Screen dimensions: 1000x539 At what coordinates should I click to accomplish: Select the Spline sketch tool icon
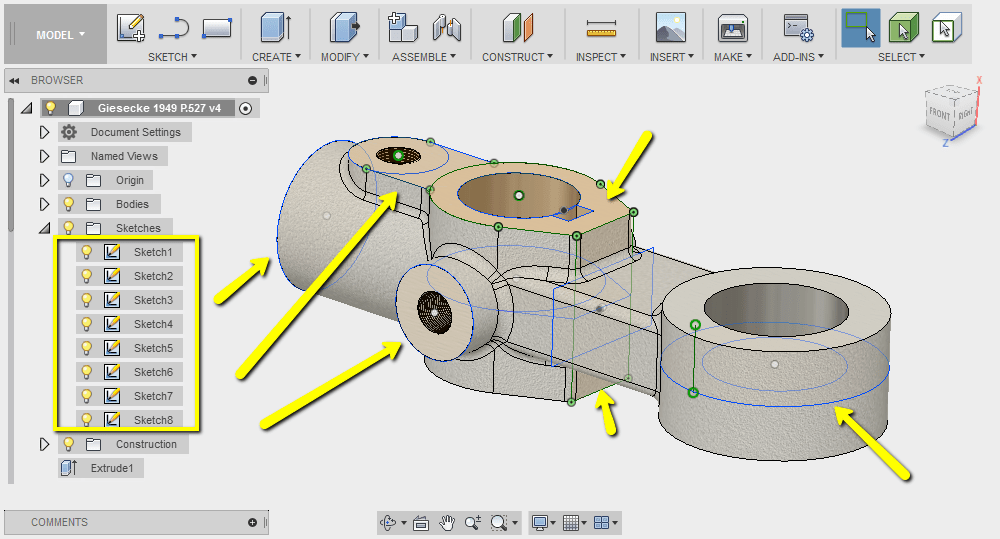173,28
